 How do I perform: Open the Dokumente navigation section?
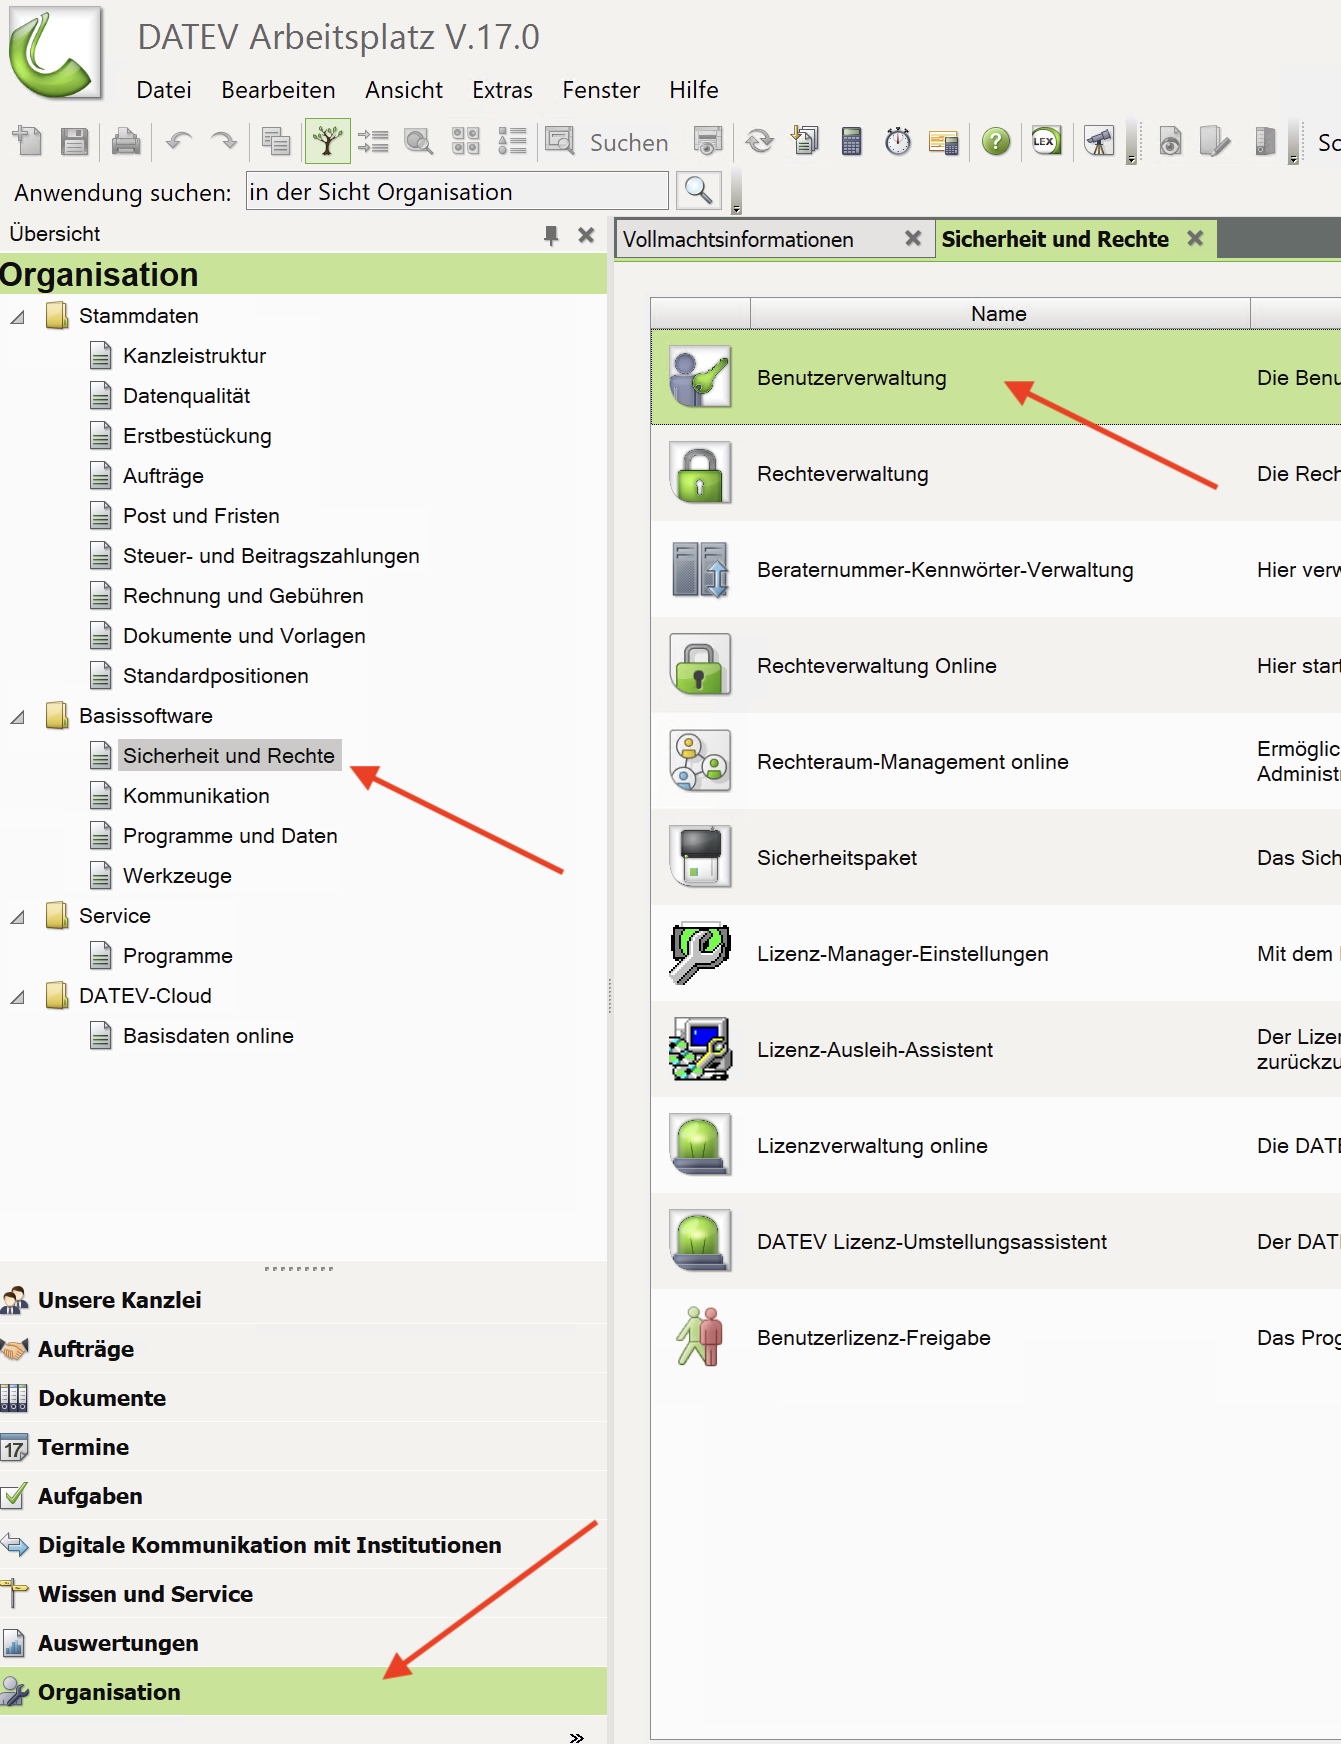[x=303, y=1398]
